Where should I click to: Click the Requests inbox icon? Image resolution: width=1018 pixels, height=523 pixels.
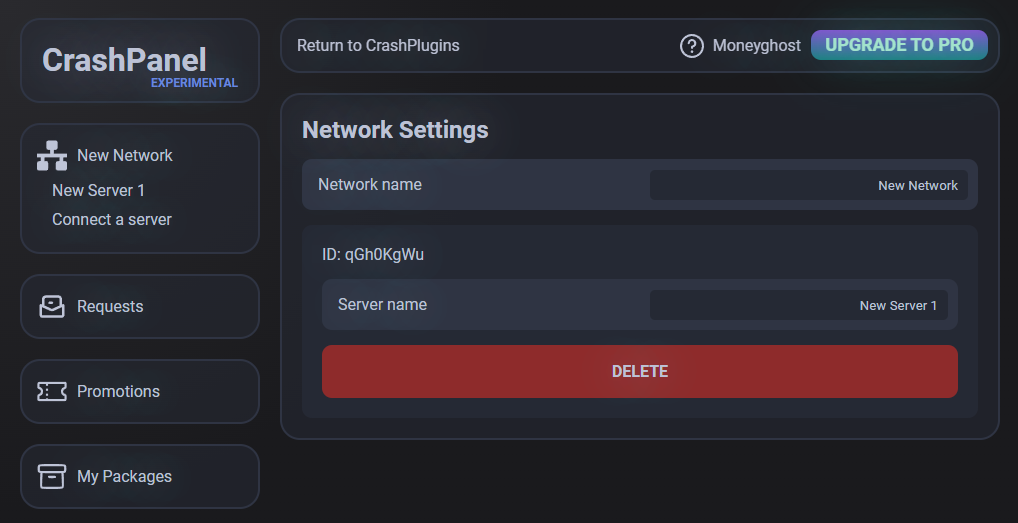52,307
